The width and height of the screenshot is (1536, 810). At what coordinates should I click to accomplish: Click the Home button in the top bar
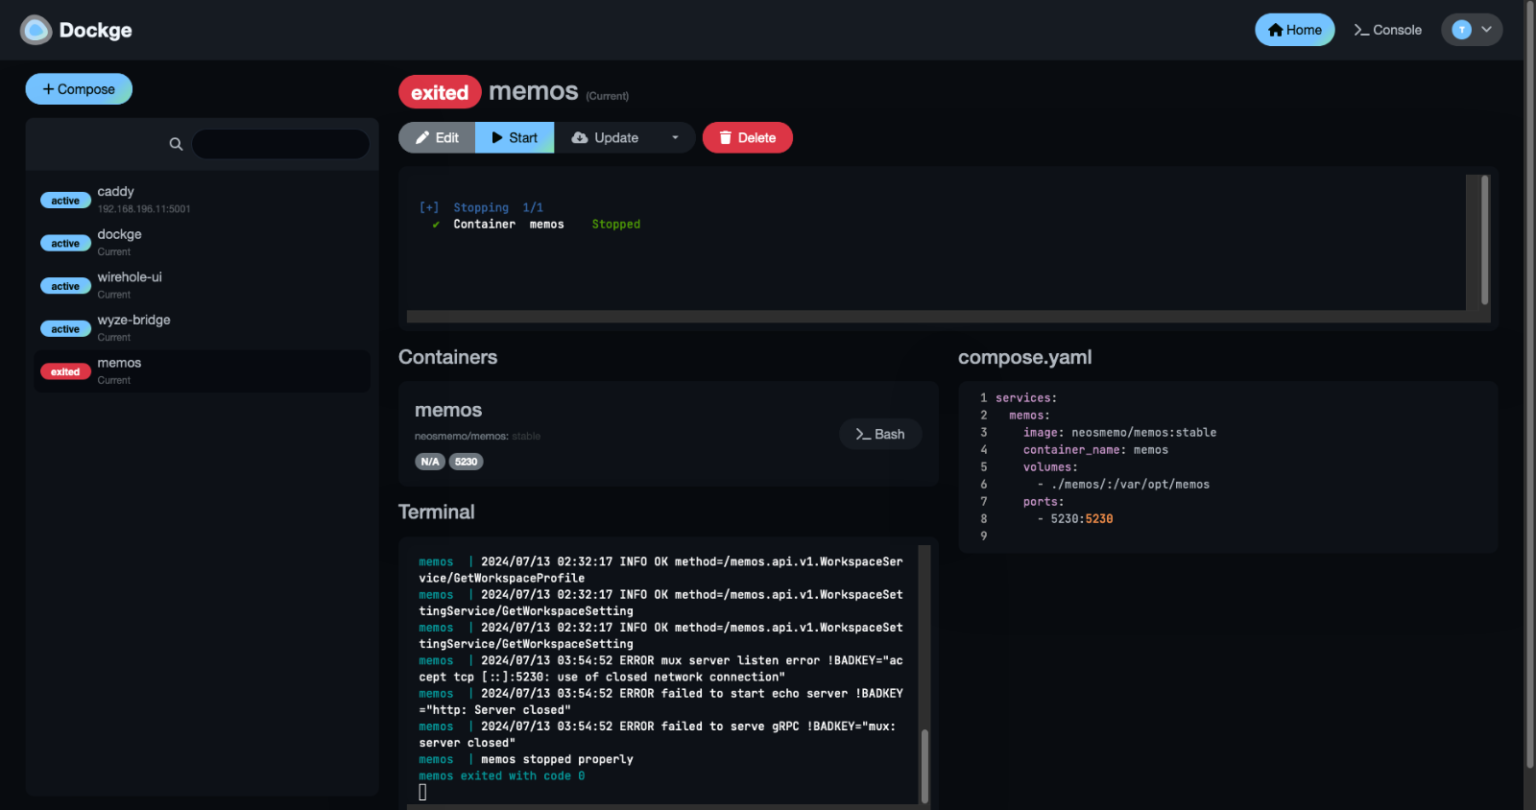1294,29
